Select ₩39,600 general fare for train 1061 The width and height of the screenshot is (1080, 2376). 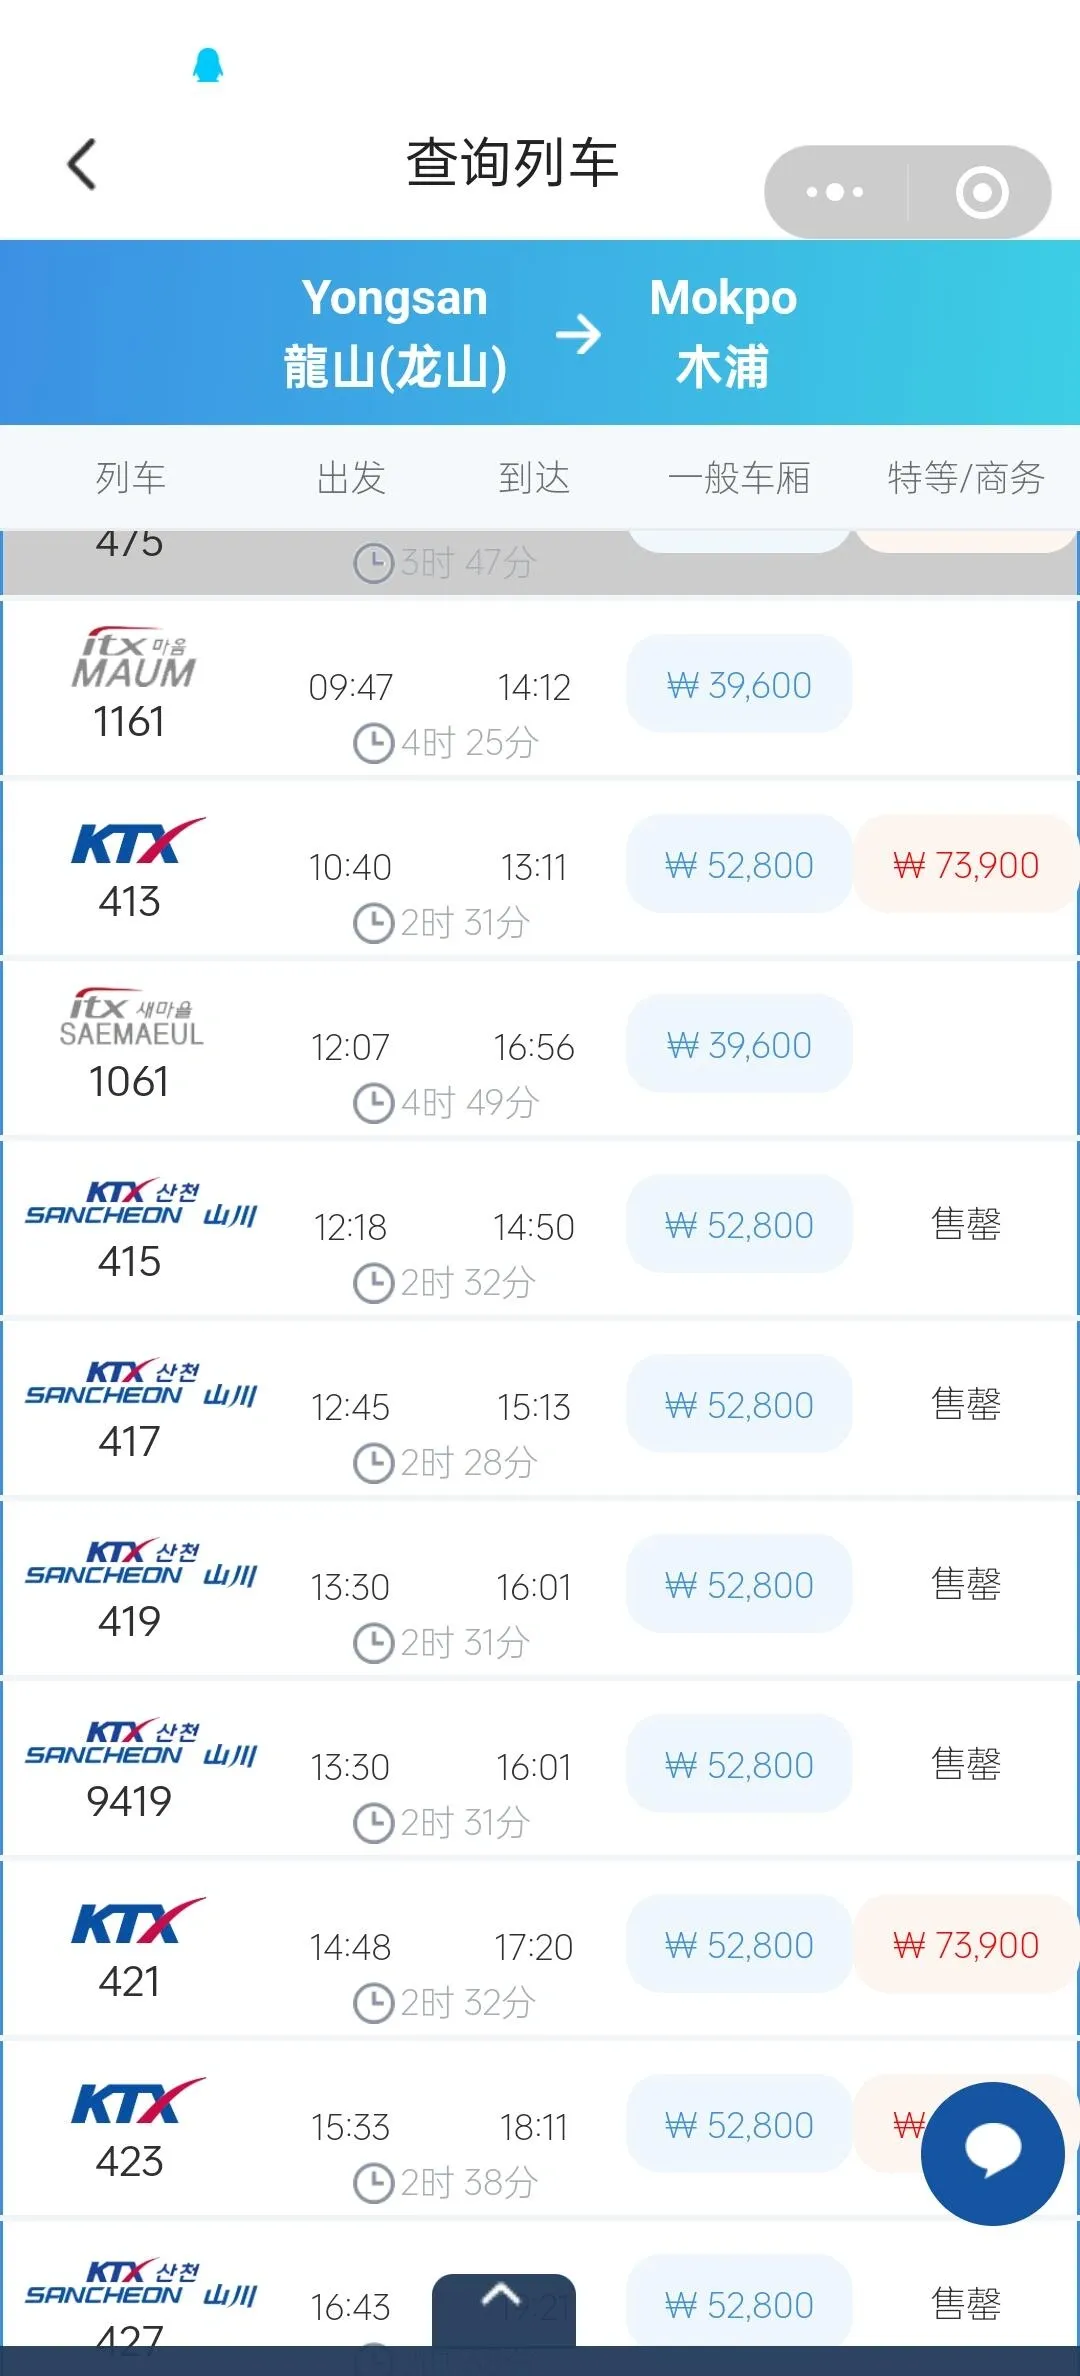coord(739,1045)
